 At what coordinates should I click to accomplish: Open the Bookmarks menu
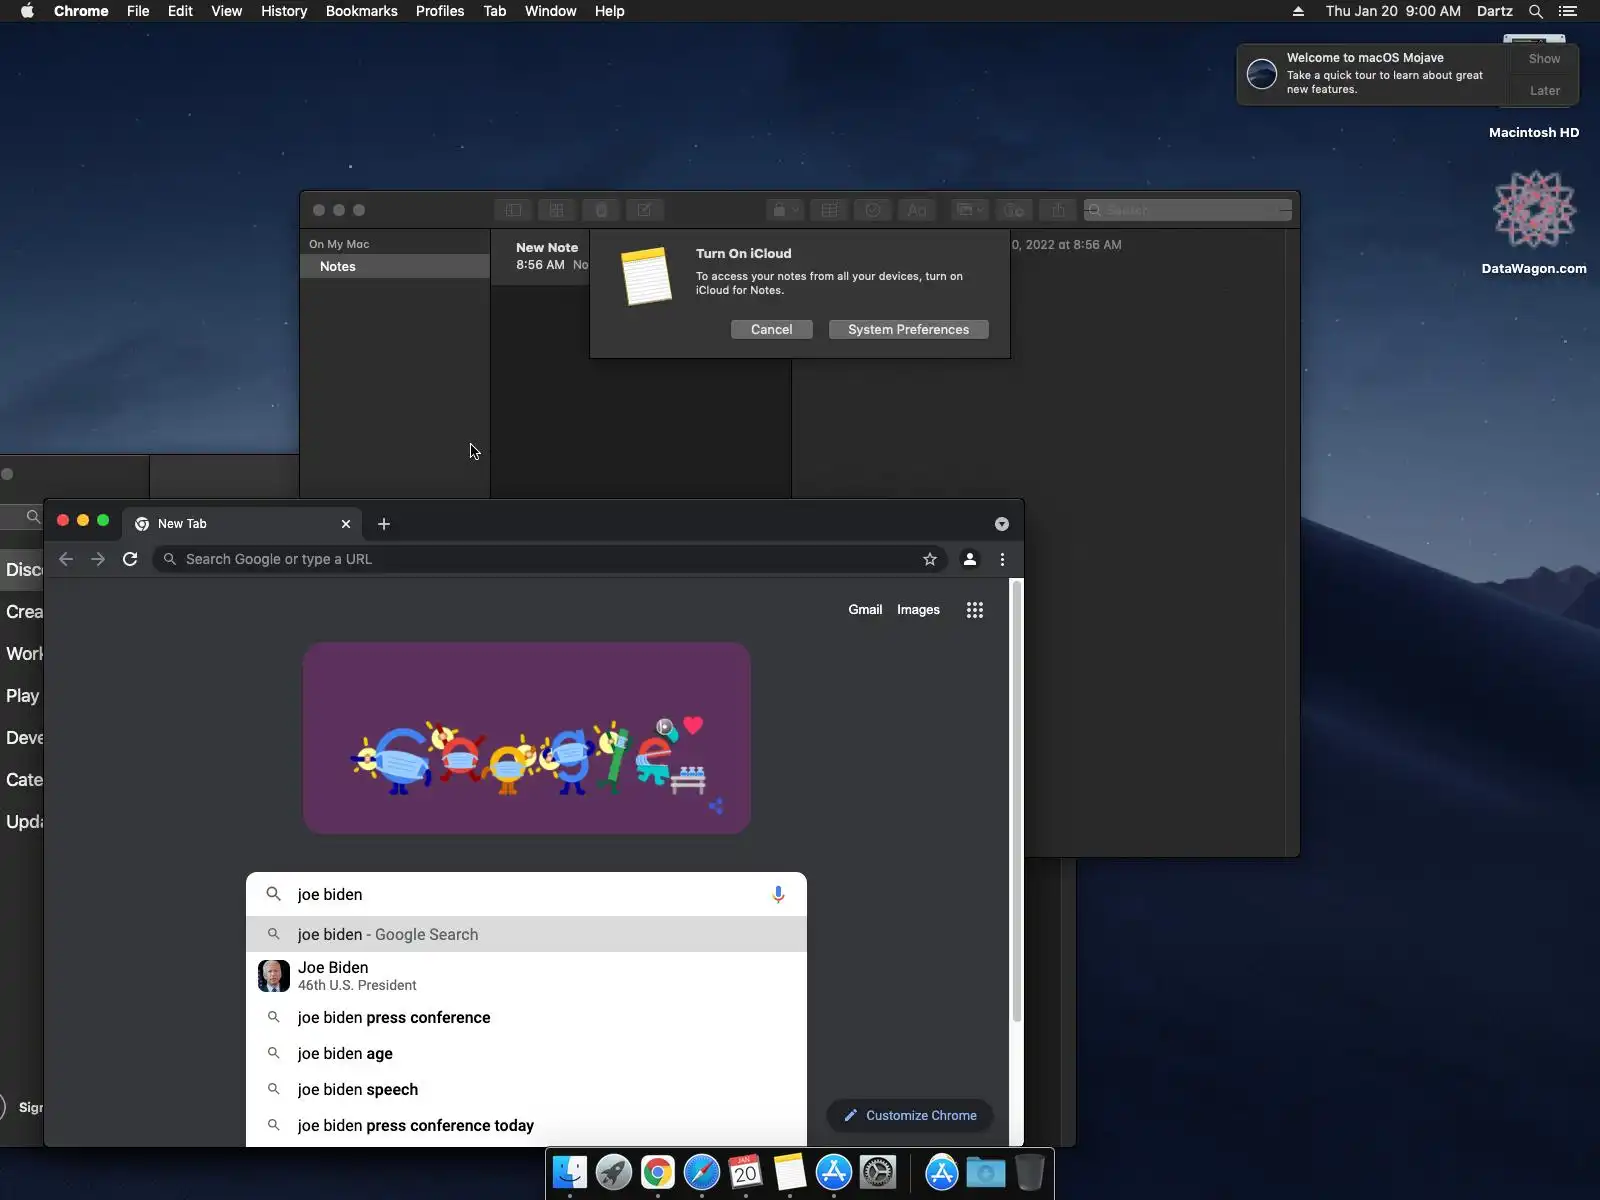(362, 11)
